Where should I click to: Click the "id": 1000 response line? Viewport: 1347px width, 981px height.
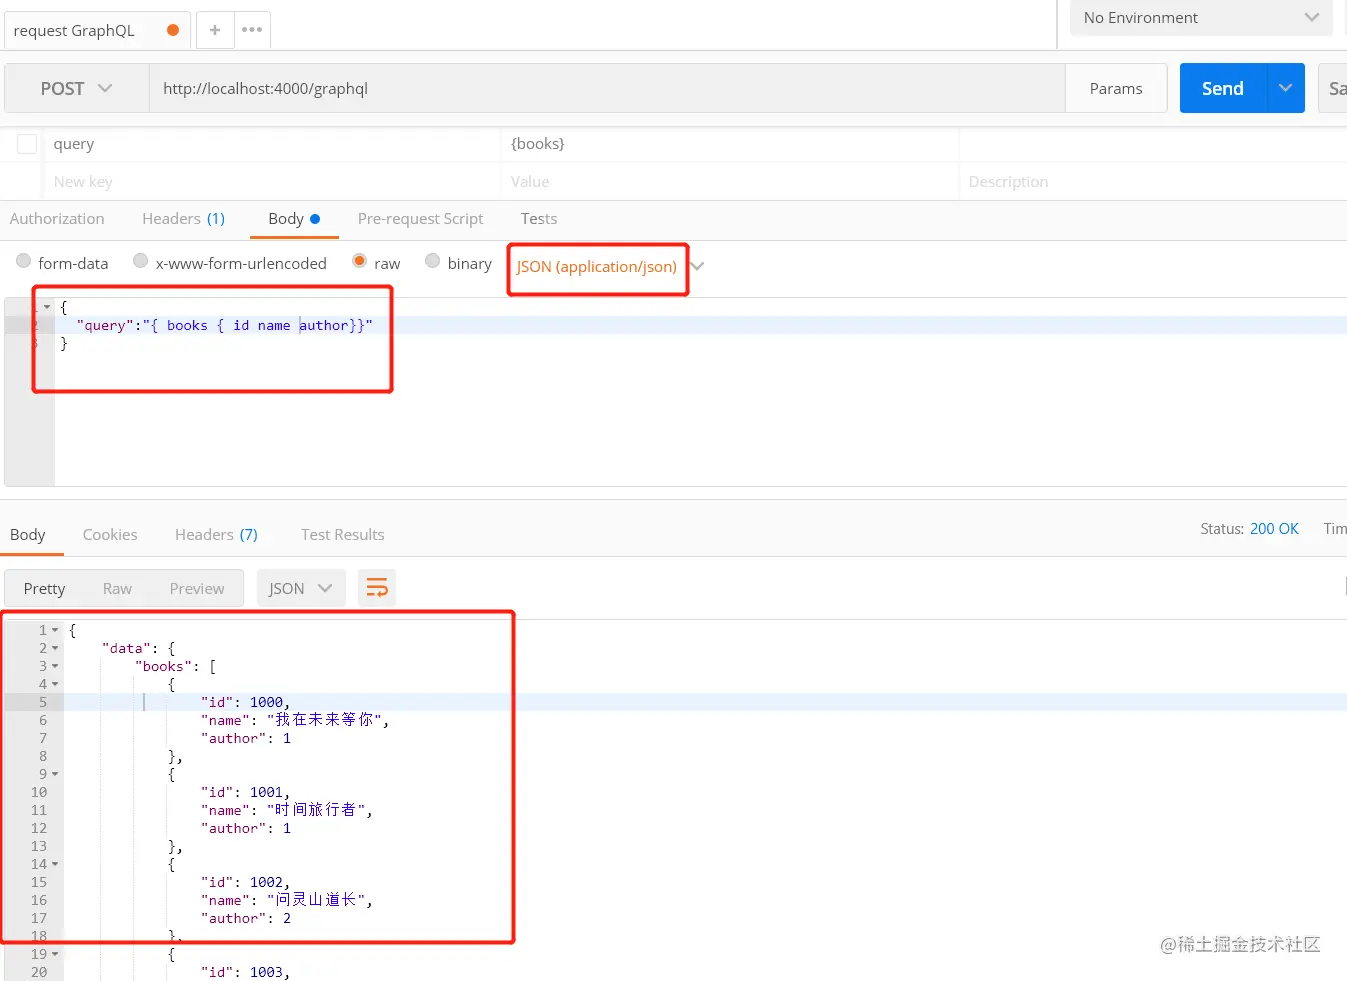tap(245, 702)
